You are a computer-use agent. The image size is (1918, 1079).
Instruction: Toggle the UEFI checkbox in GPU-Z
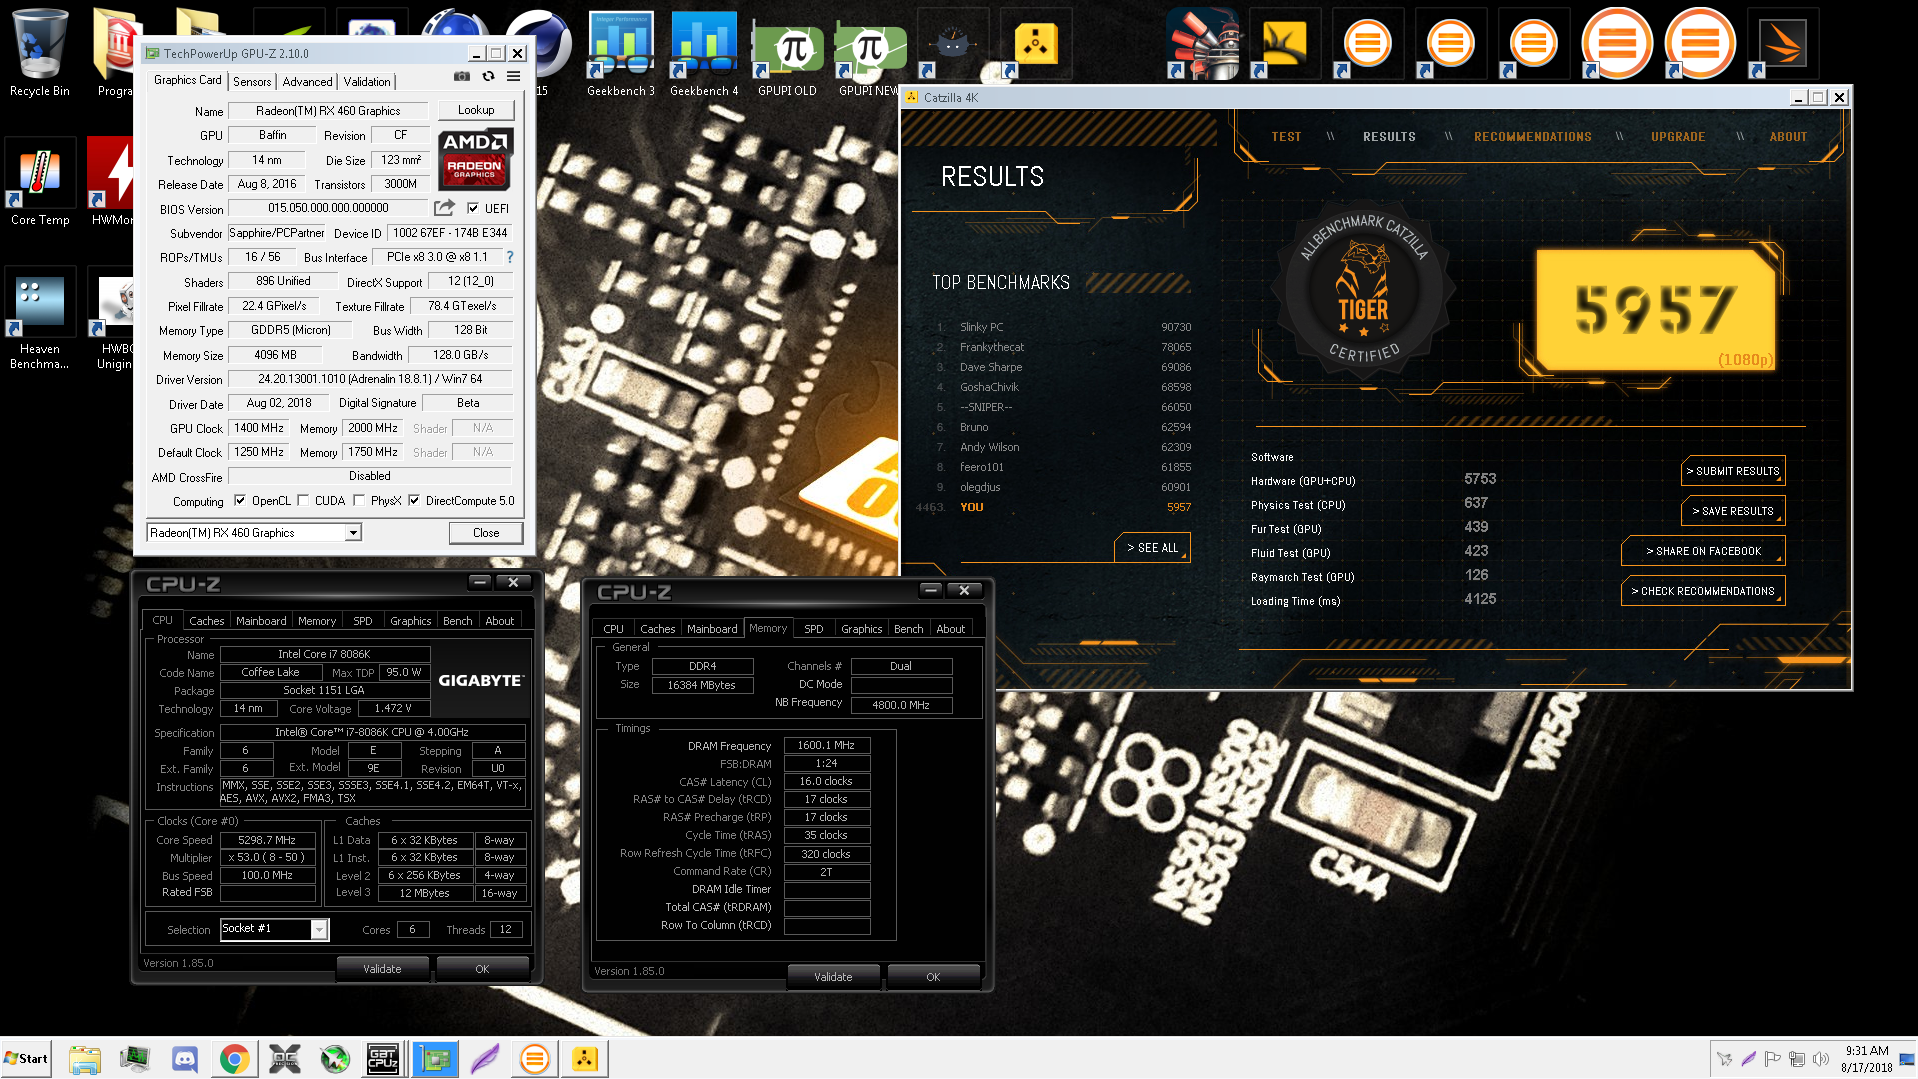(x=473, y=208)
